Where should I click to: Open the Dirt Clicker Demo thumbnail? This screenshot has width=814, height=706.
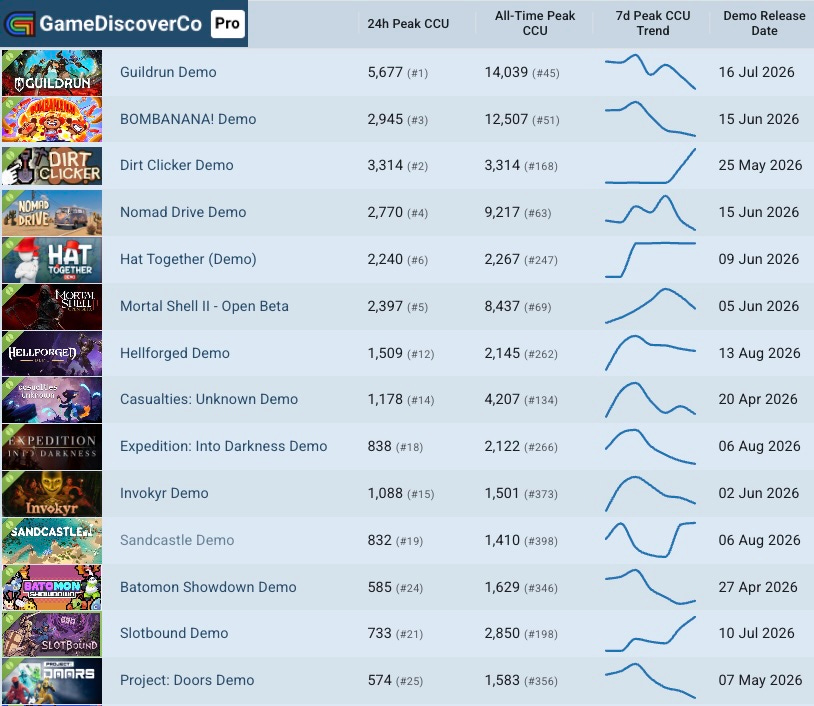[x=52, y=166]
